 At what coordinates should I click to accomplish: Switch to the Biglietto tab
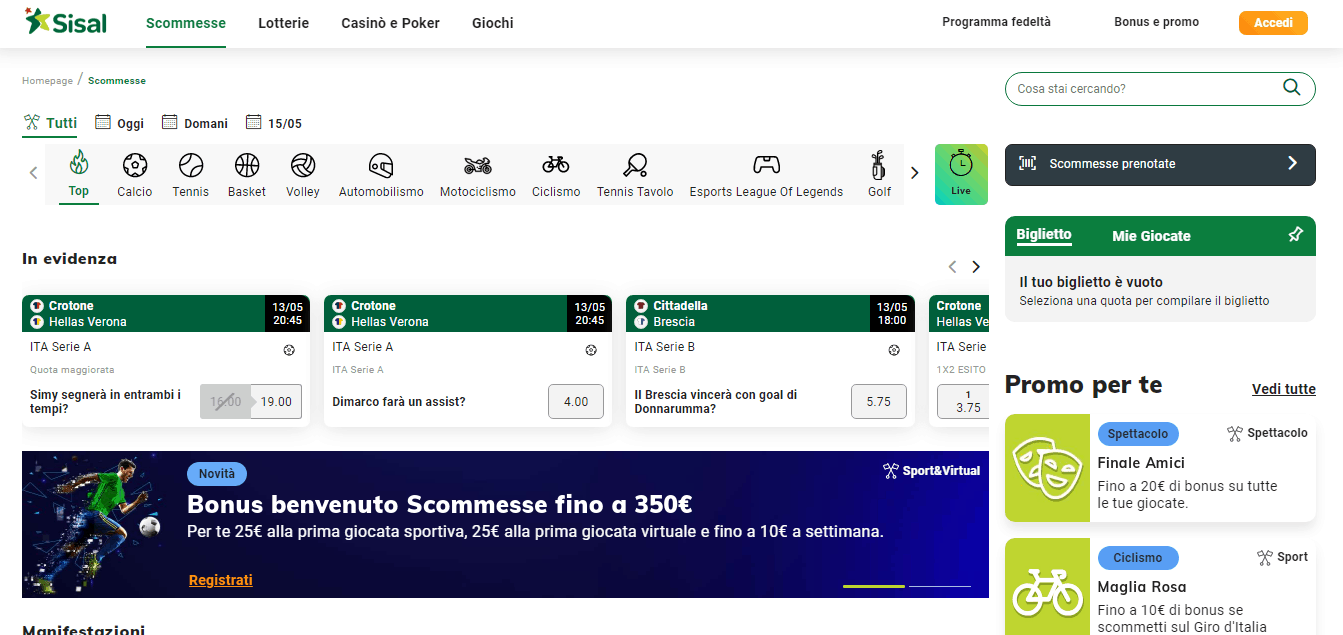pyautogui.click(x=1044, y=235)
